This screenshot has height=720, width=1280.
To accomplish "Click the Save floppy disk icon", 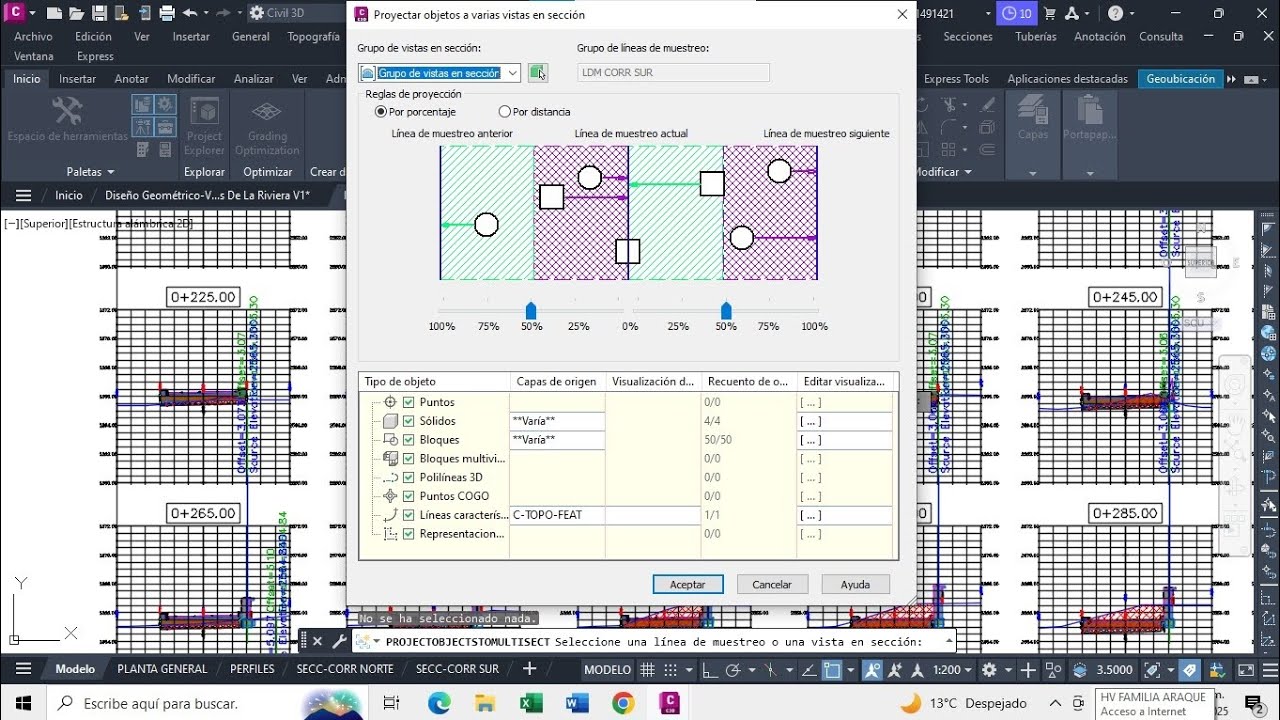I will tap(99, 13).
